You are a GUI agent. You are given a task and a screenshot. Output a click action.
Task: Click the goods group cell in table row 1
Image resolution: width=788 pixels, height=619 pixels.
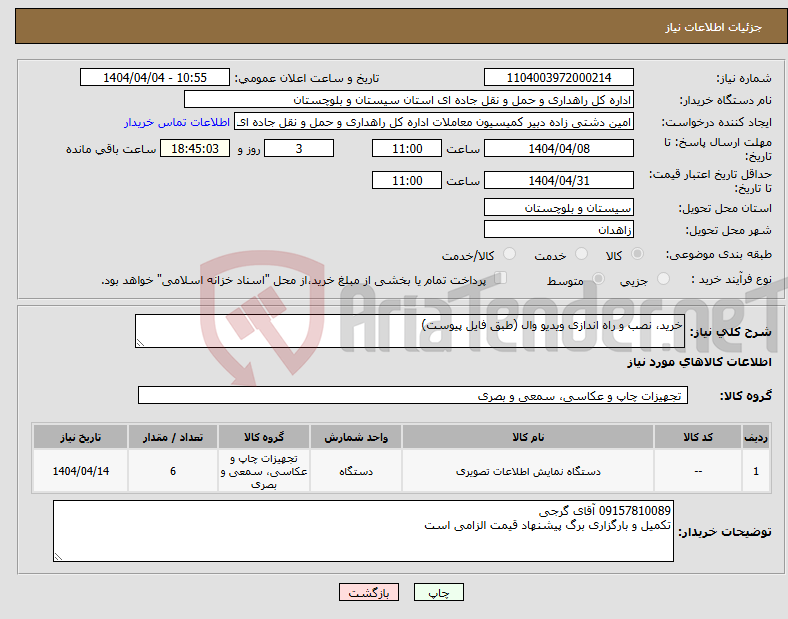(x=264, y=471)
